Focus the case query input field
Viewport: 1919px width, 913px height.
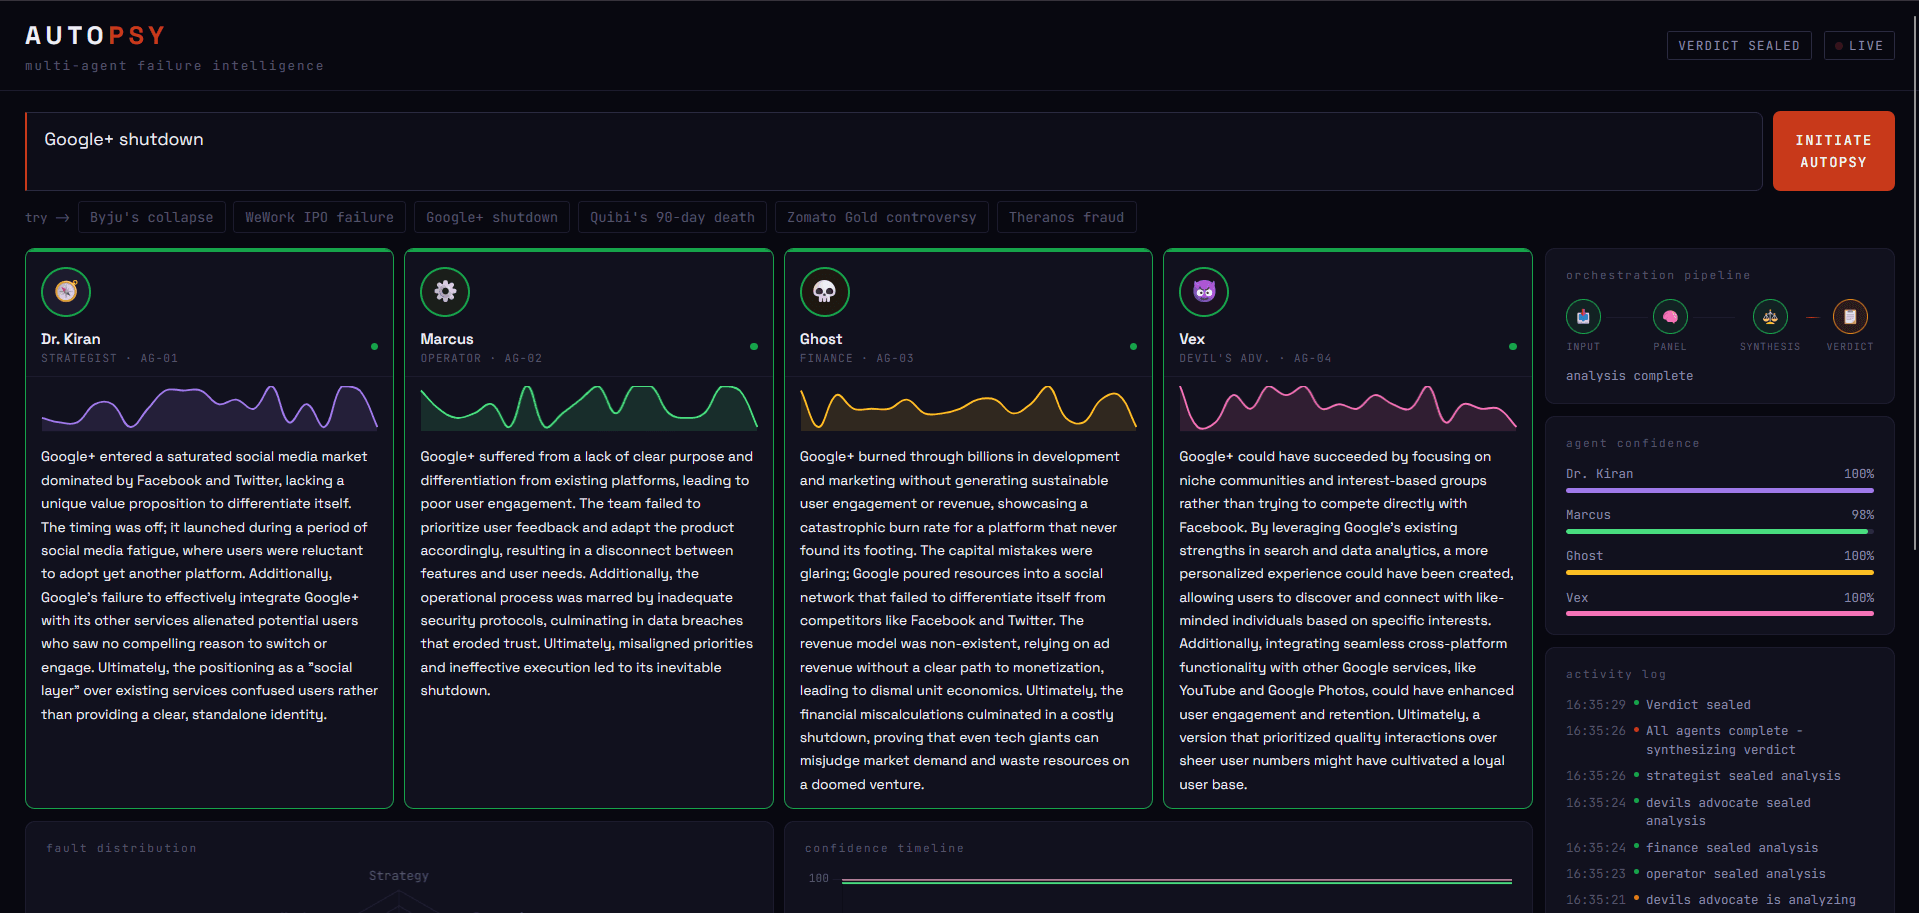pyautogui.click(x=894, y=151)
